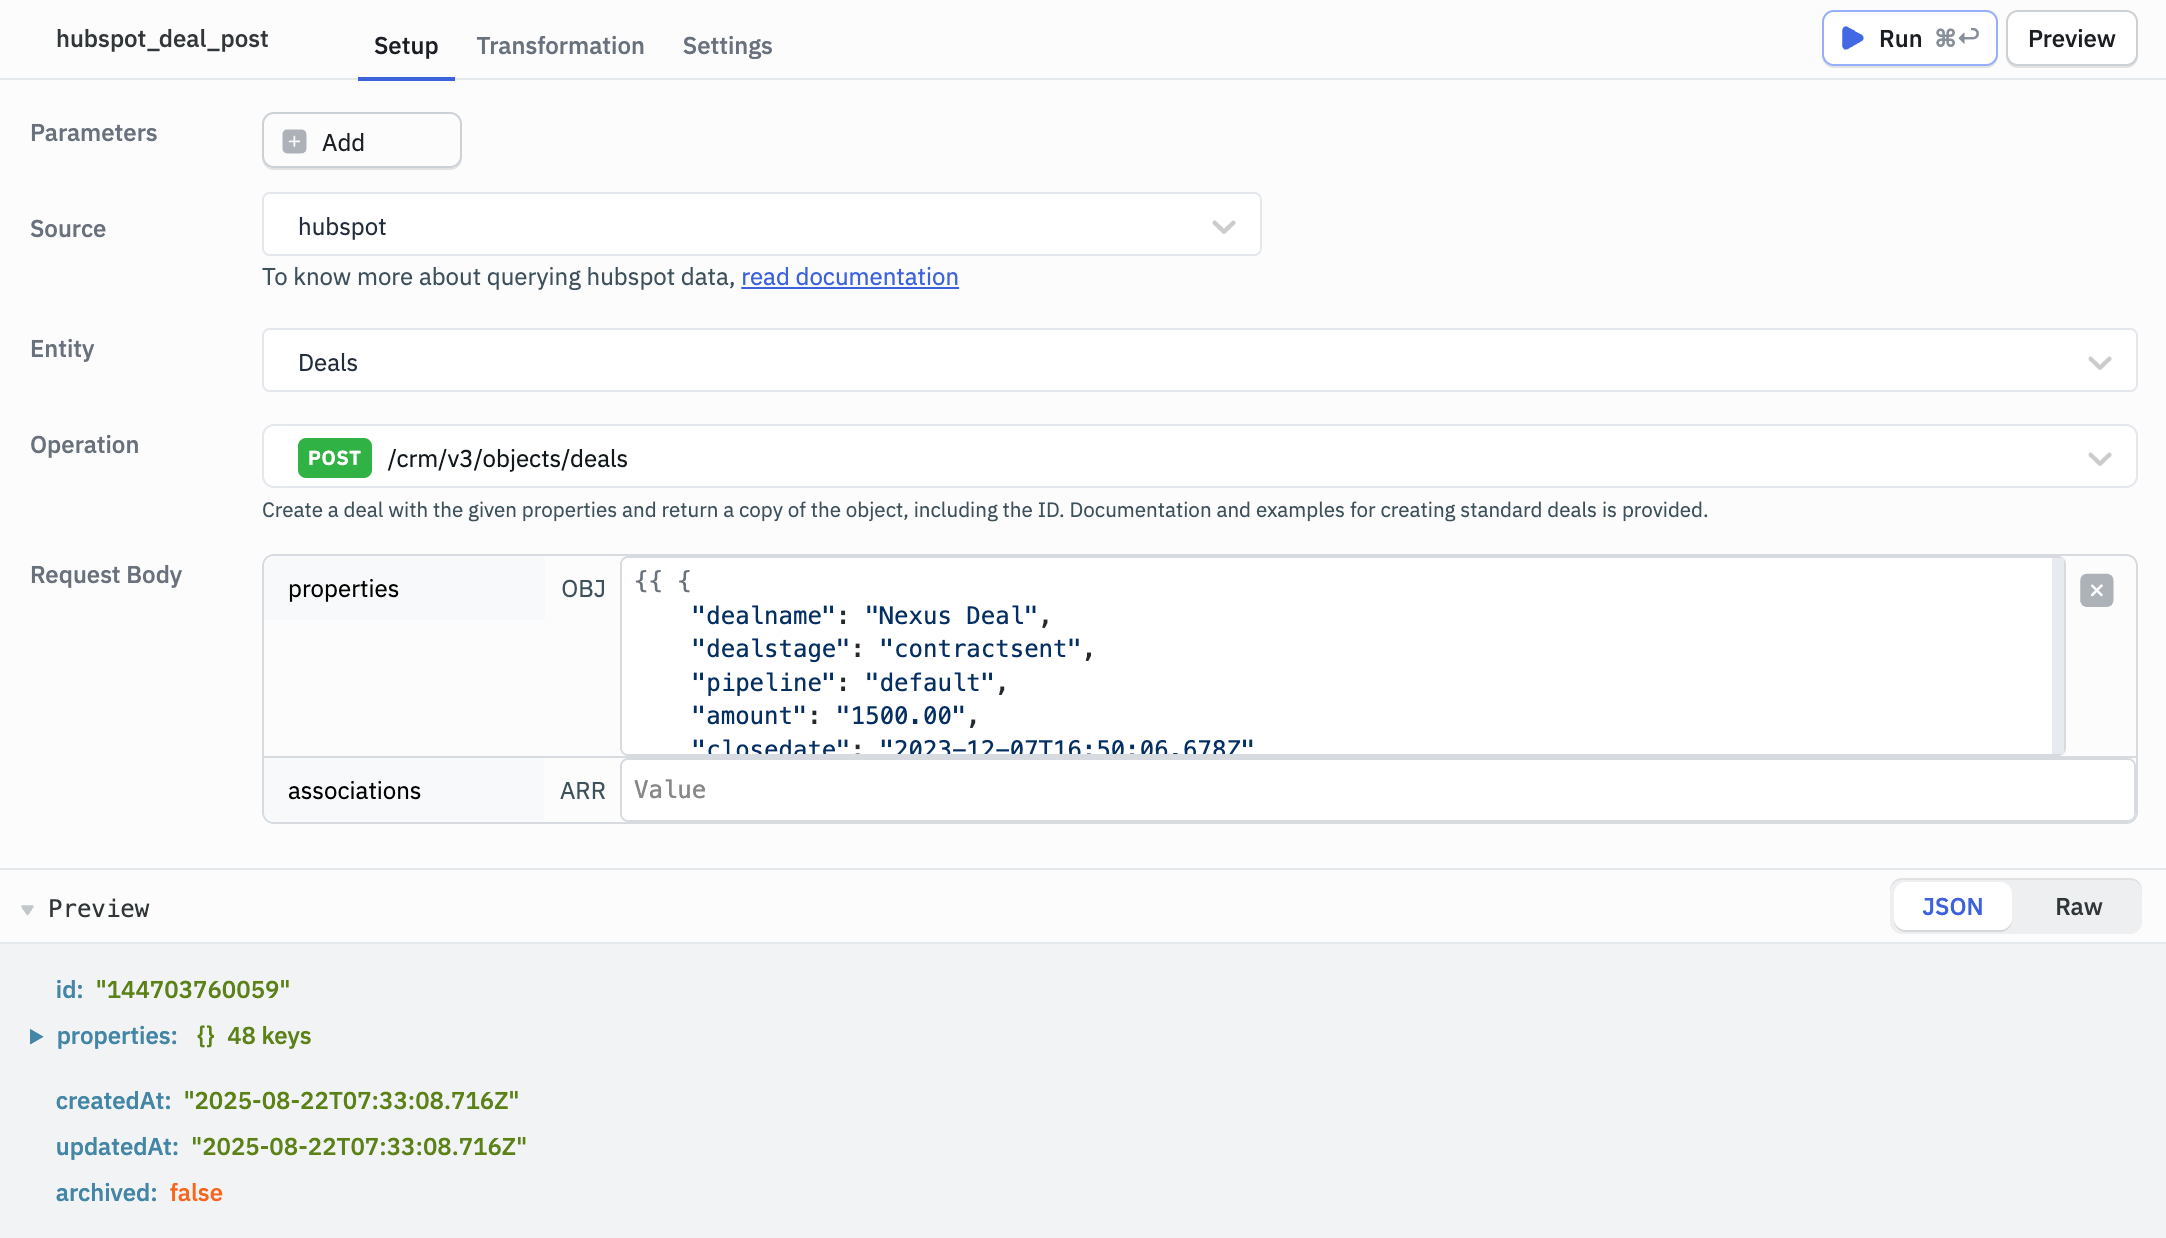
Task: Click the plus icon to add a parameter
Action: [294, 141]
